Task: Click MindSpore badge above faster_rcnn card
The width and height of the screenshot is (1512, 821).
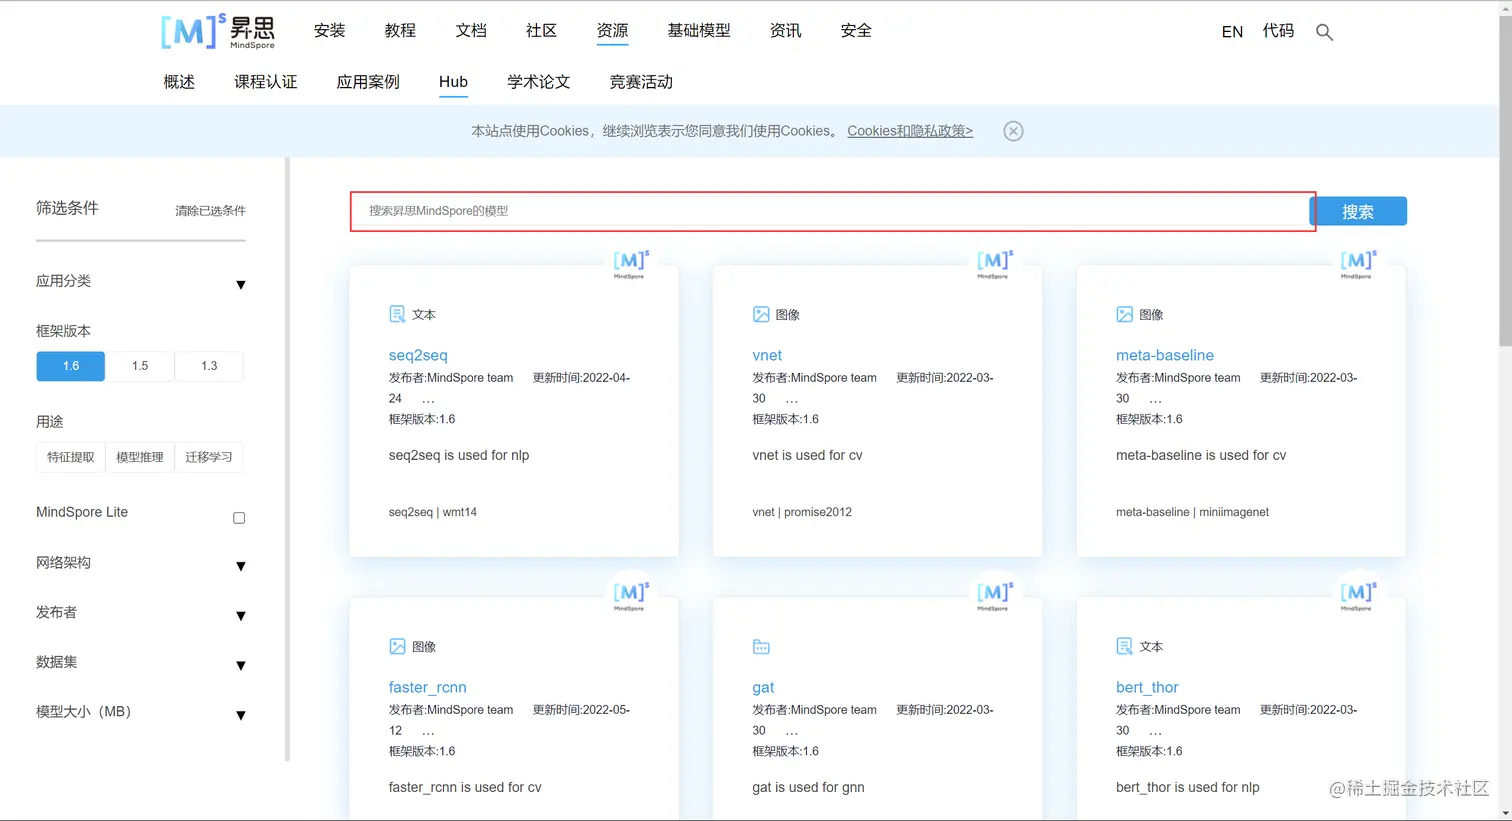Action: point(631,596)
